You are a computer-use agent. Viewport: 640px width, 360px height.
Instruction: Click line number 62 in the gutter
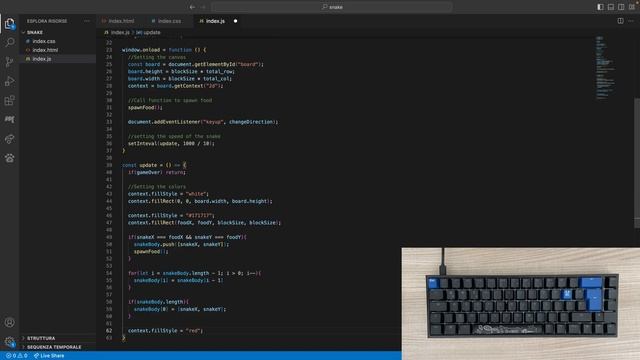109,331
